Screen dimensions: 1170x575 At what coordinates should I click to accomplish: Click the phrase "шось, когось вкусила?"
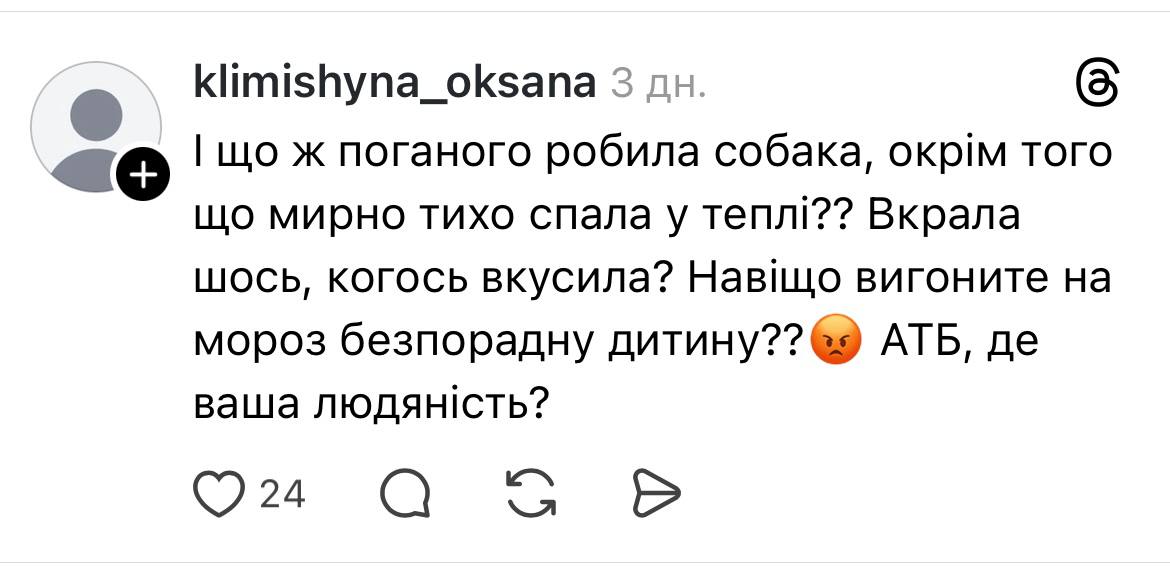(x=430, y=280)
